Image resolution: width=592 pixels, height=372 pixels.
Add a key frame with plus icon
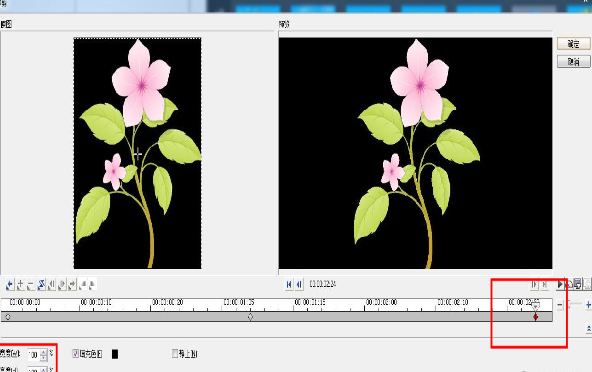[20, 284]
